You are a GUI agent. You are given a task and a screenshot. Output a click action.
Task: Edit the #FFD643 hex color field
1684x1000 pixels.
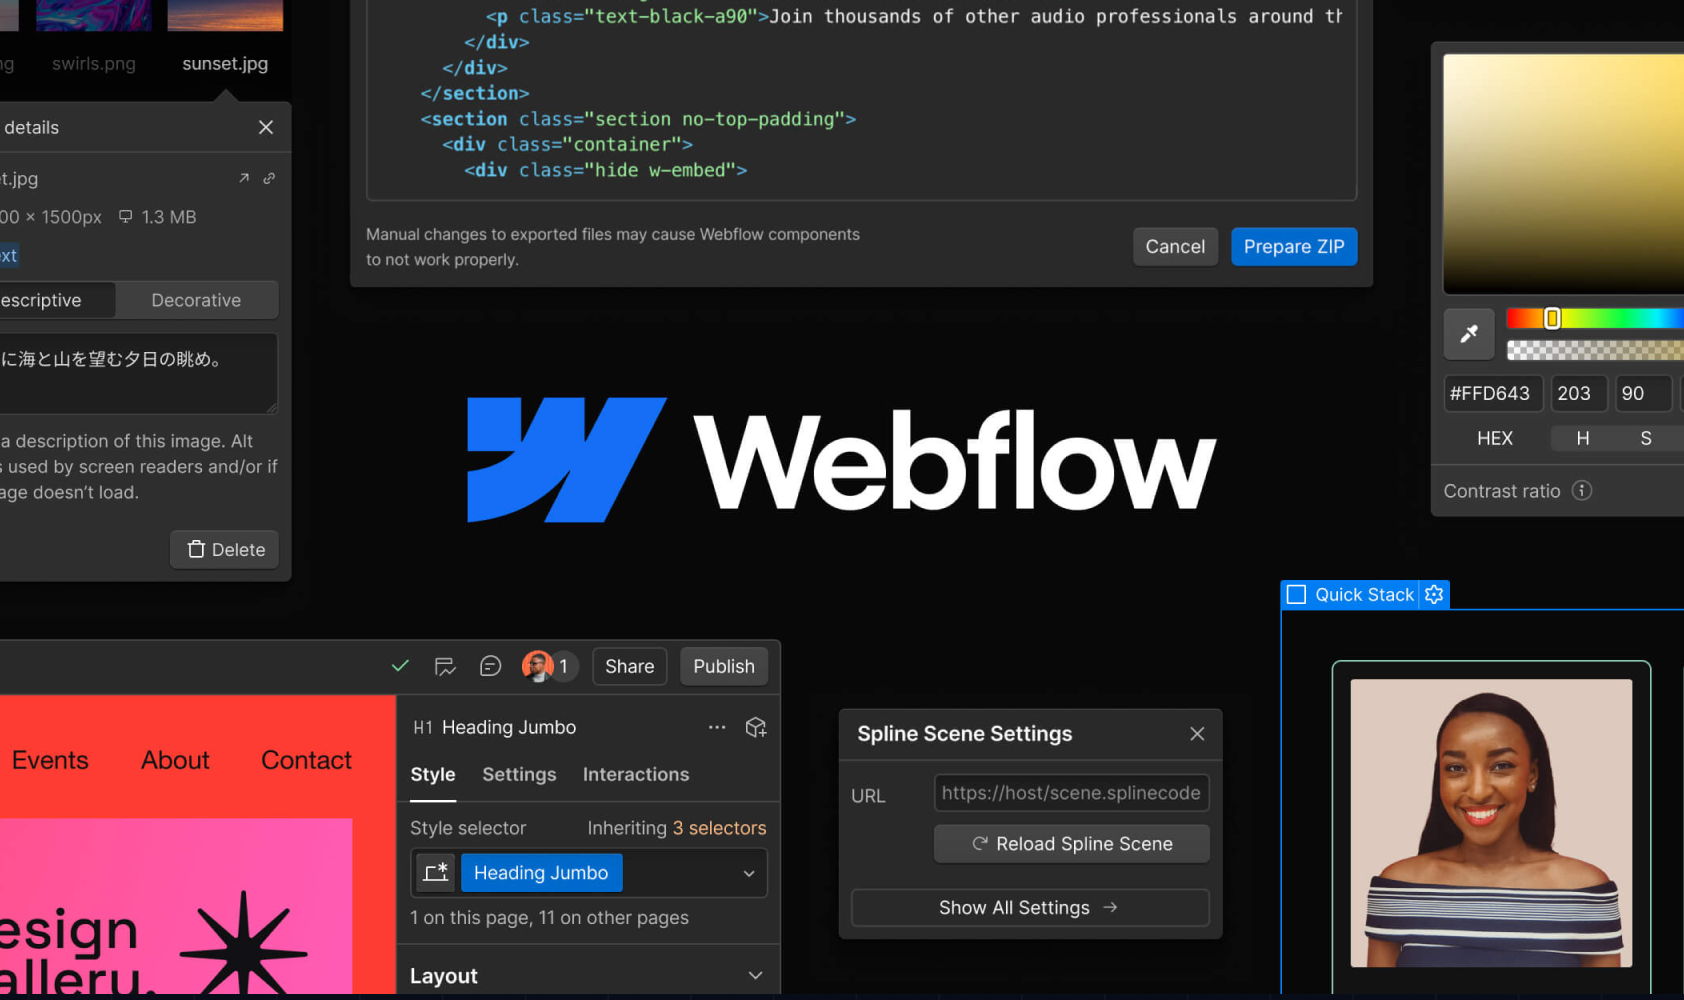click(x=1493, y=393)
